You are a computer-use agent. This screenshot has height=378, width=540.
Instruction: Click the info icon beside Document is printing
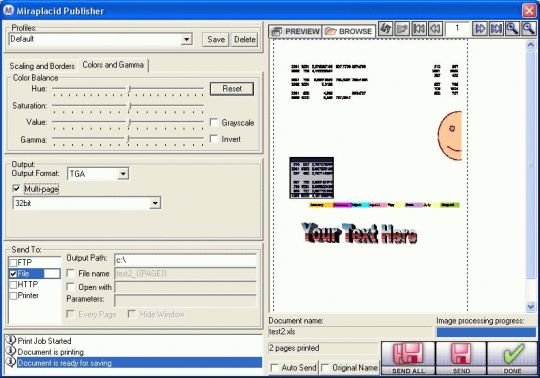click(11, 351)
